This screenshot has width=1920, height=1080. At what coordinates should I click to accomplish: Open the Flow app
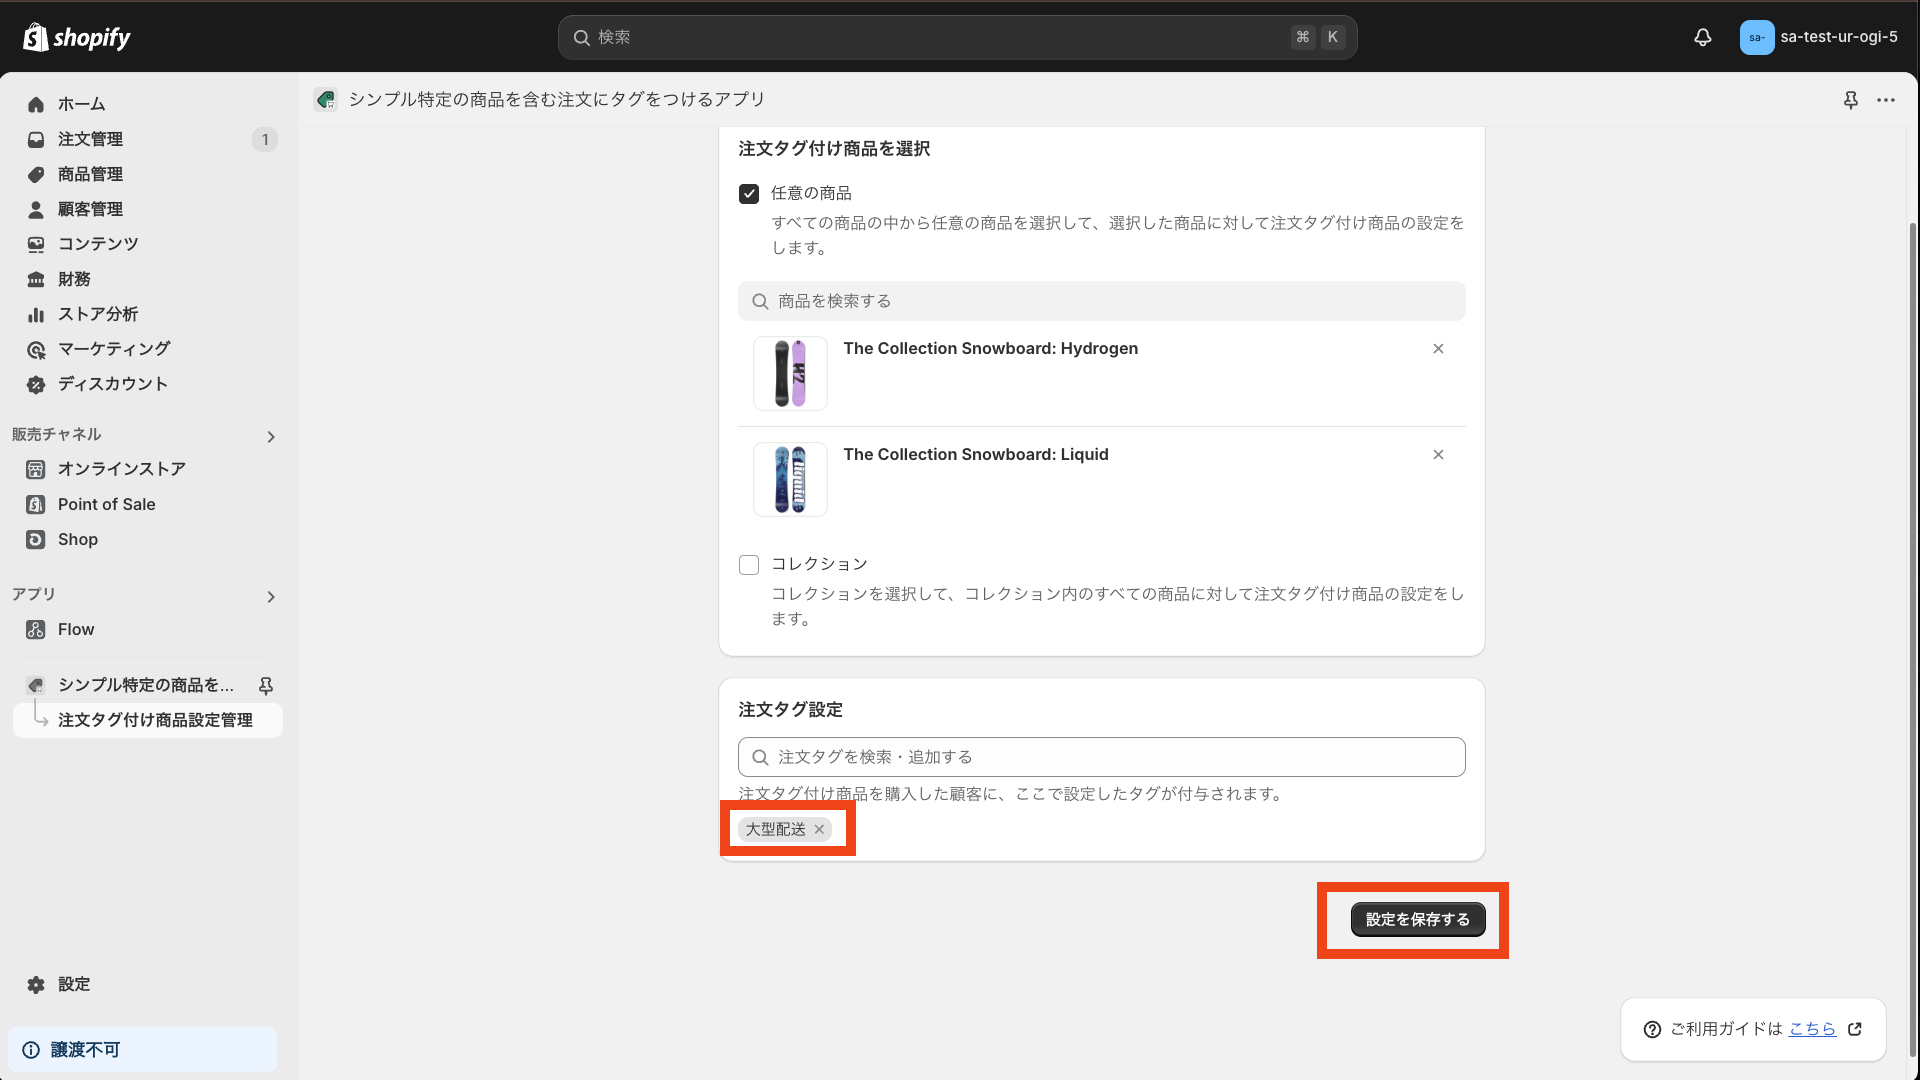73,629
